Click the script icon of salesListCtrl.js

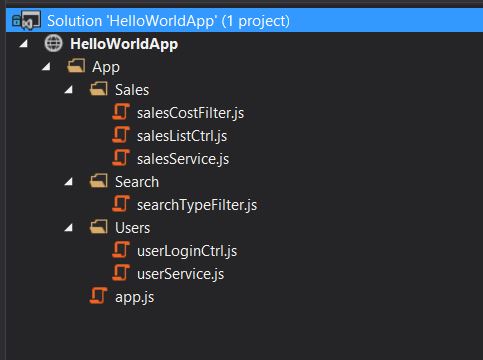coord(121,135)
